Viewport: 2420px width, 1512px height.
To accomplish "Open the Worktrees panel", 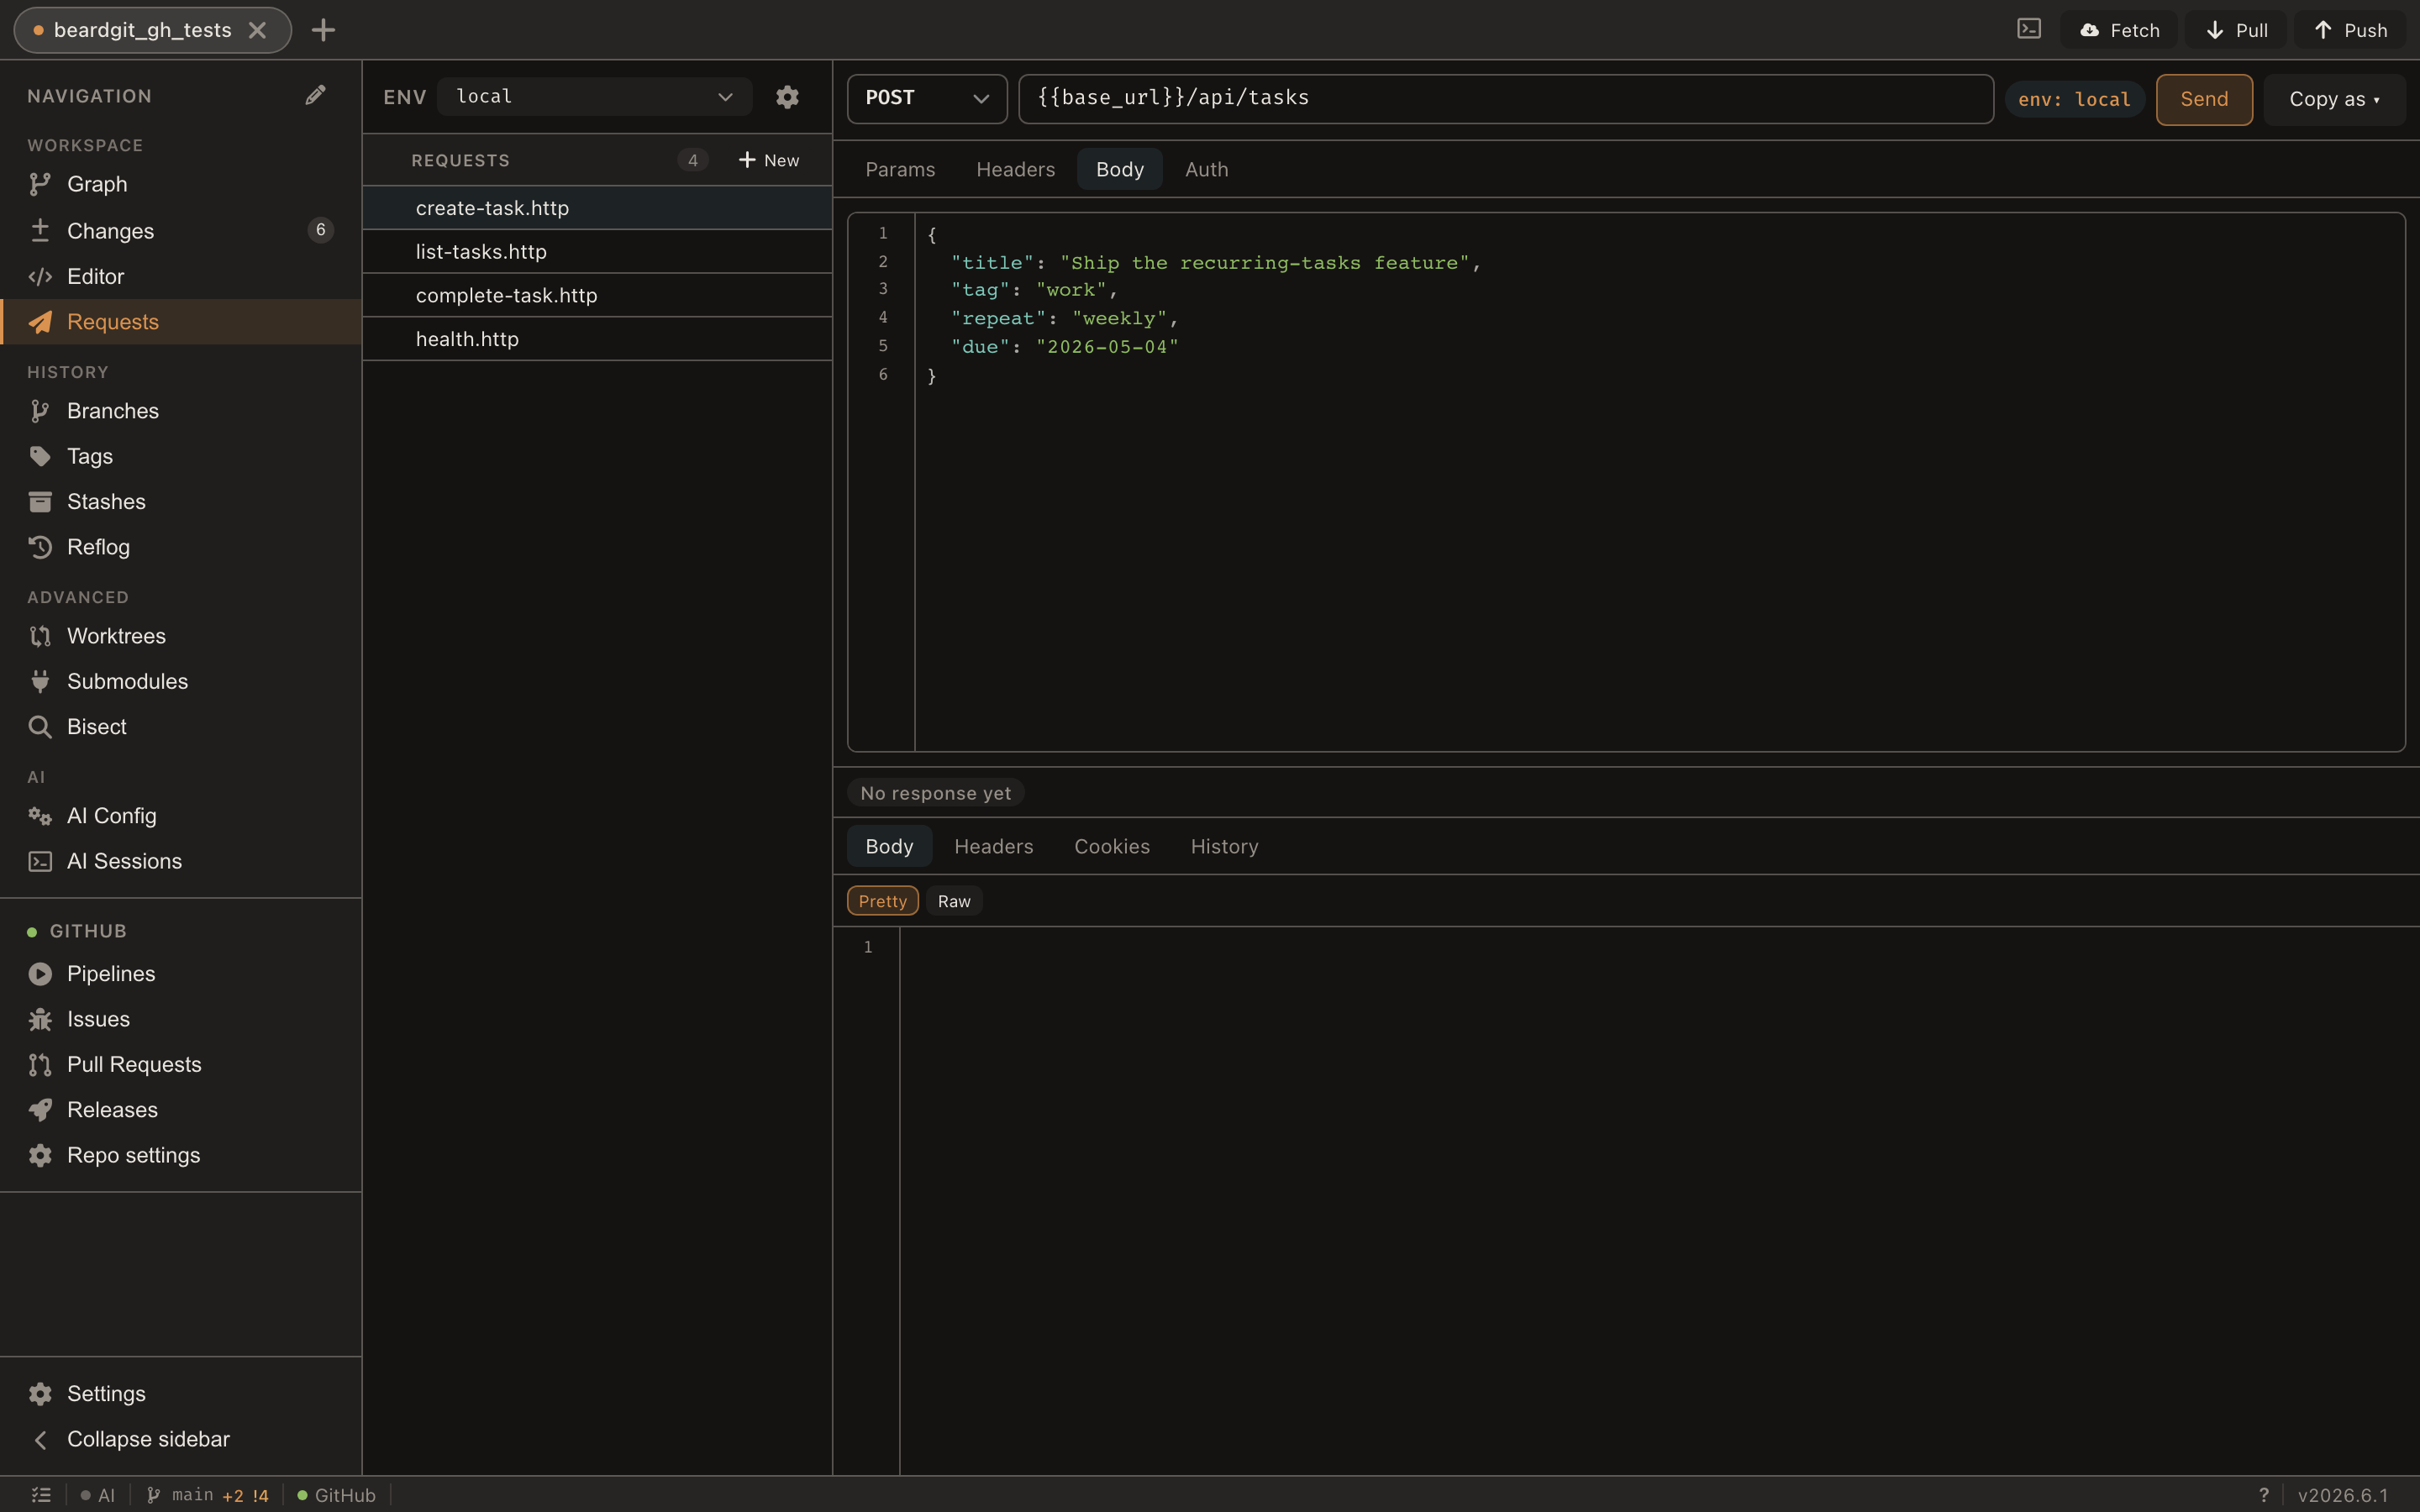I will tap(180, 636).
